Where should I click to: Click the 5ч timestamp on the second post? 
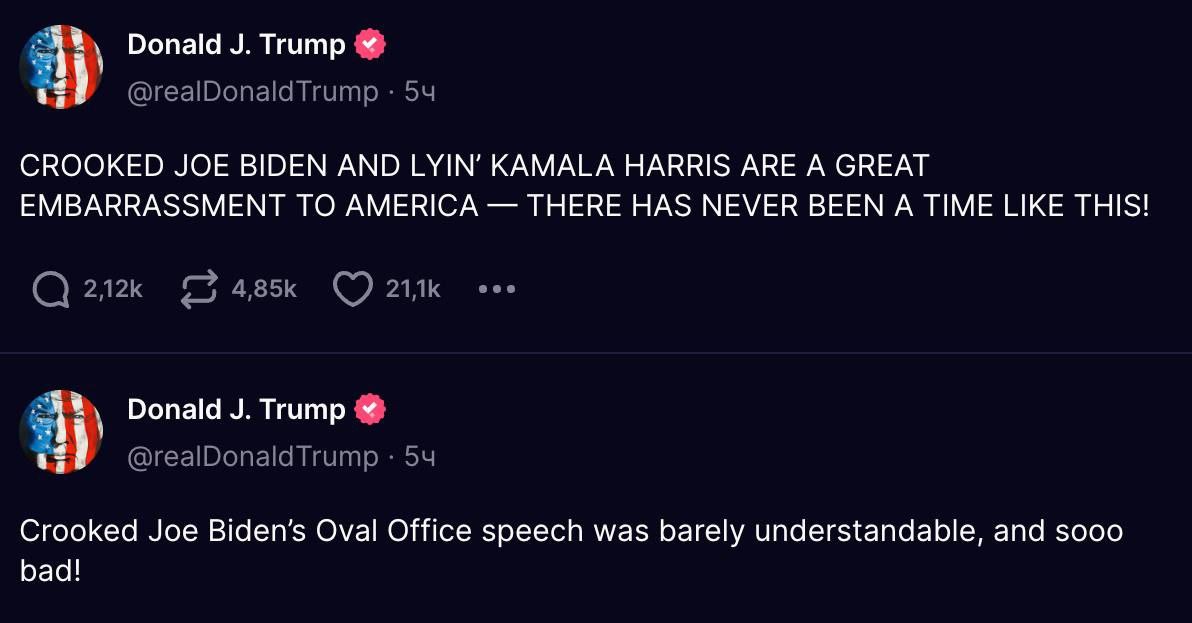(420, 457)
